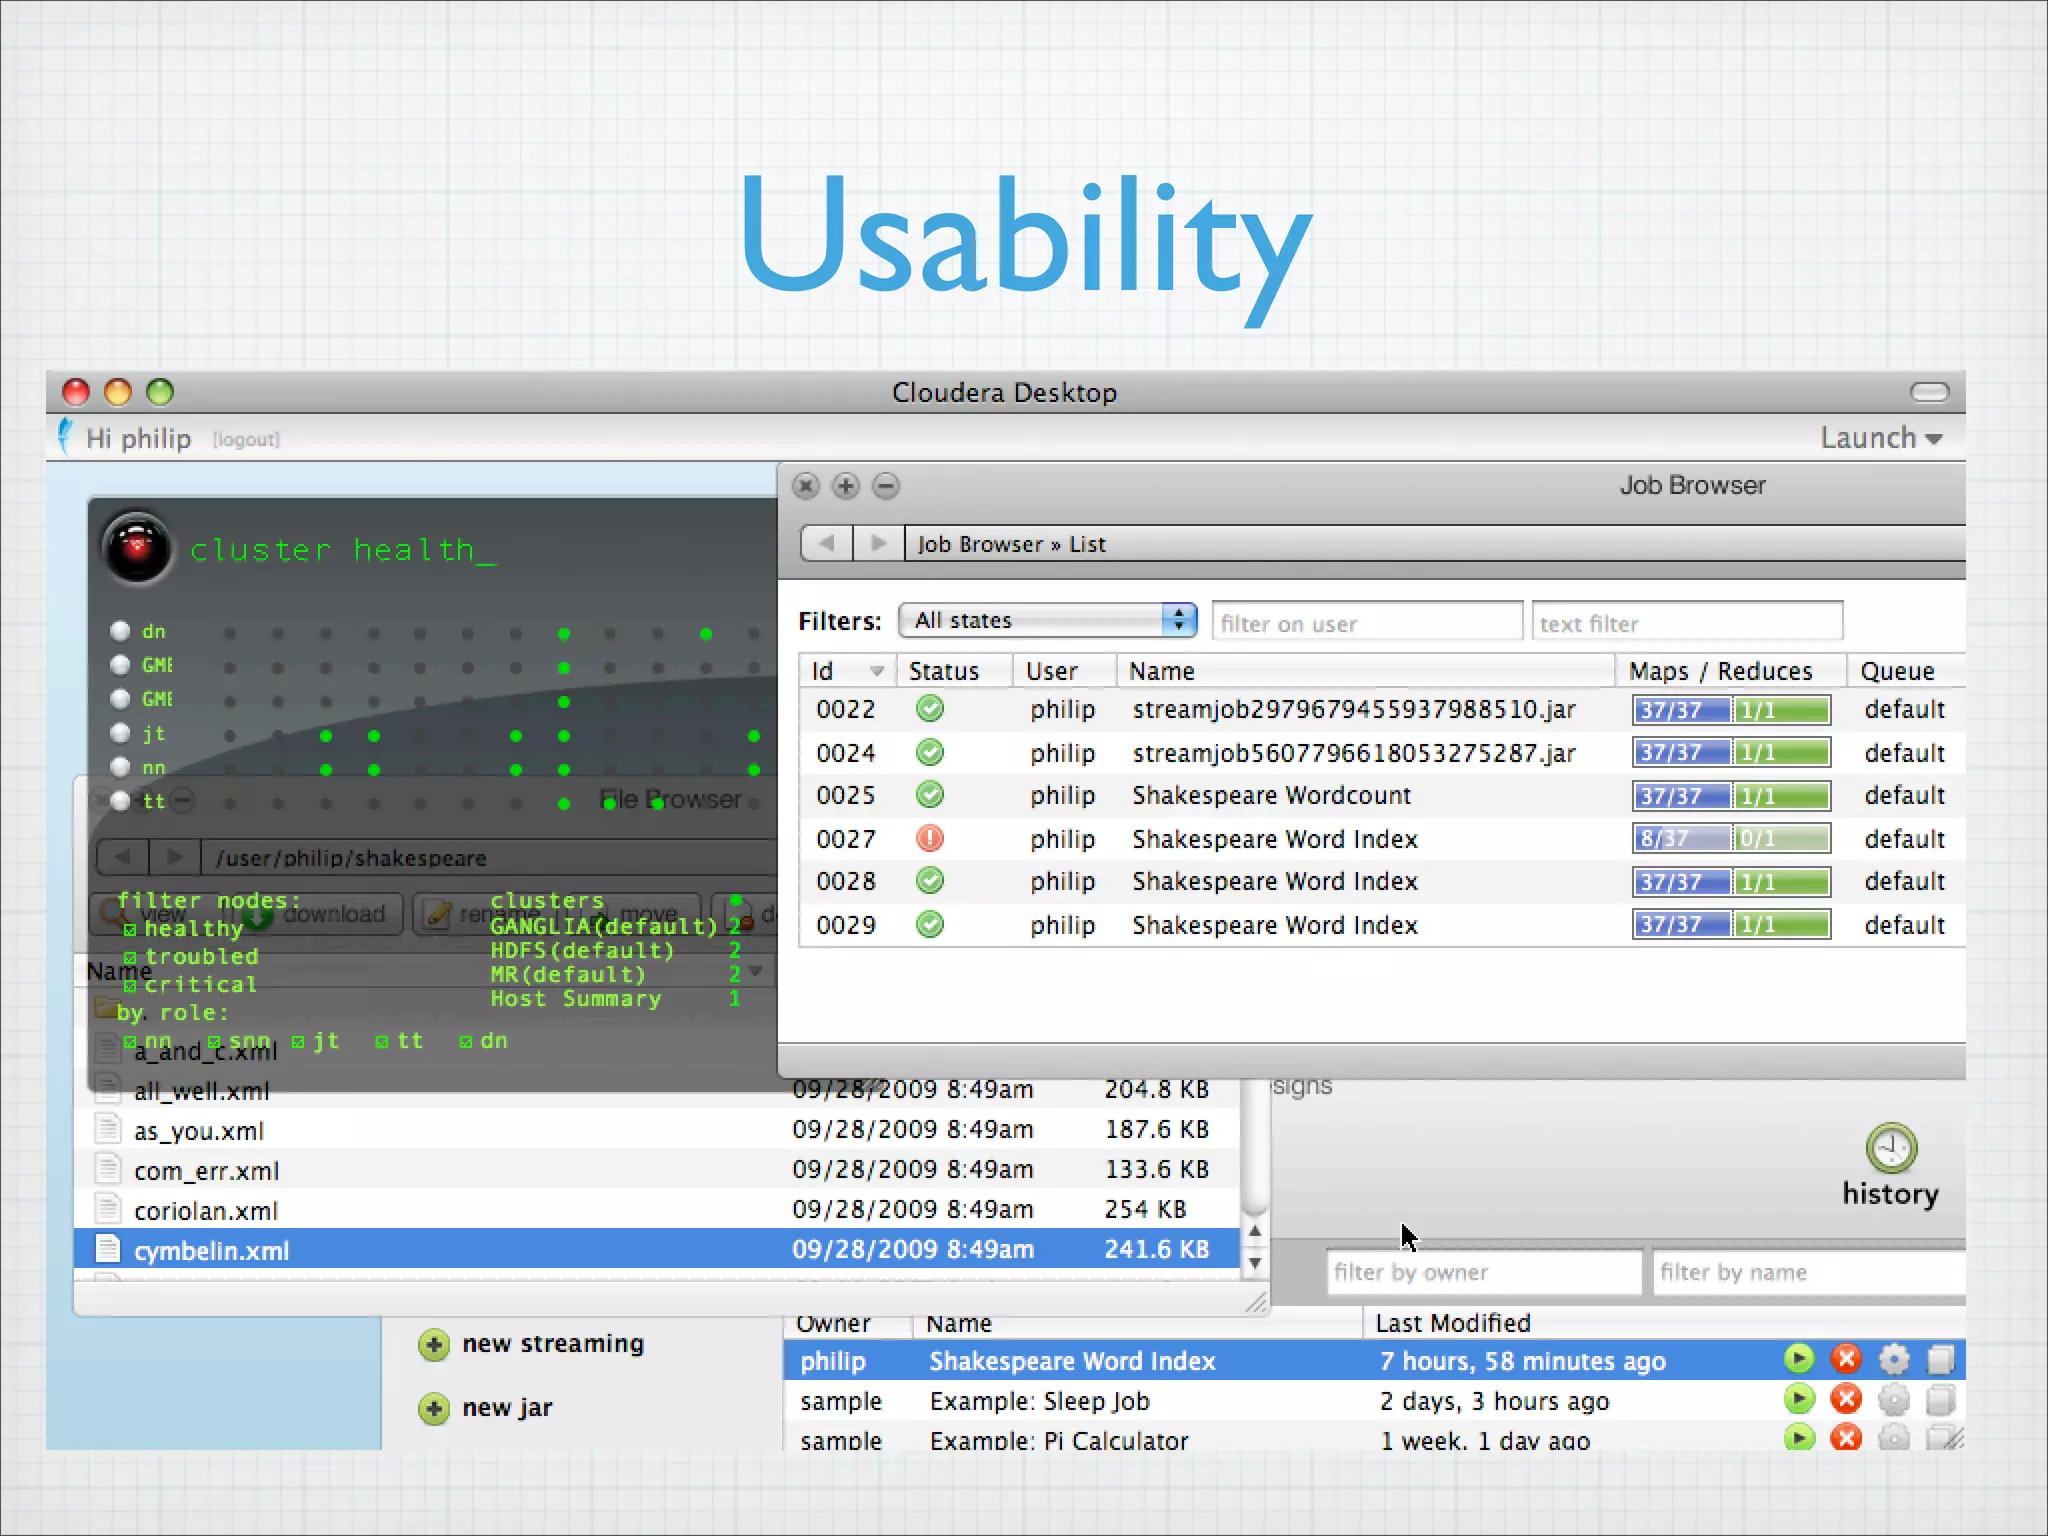Click the new streaming link
The width and height of the screenshot is (2048, 1536).
point(553,1343)
